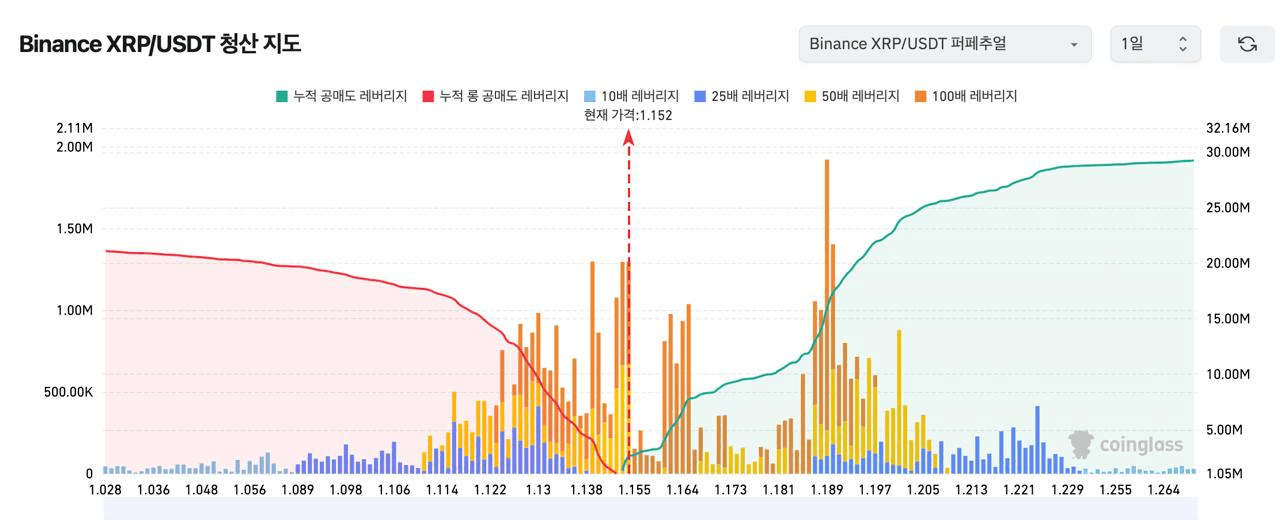The height and width of the screenshot is (520, 1280).
Task: Click the 1.155 price axis label
Action: [x=634, y=490]
